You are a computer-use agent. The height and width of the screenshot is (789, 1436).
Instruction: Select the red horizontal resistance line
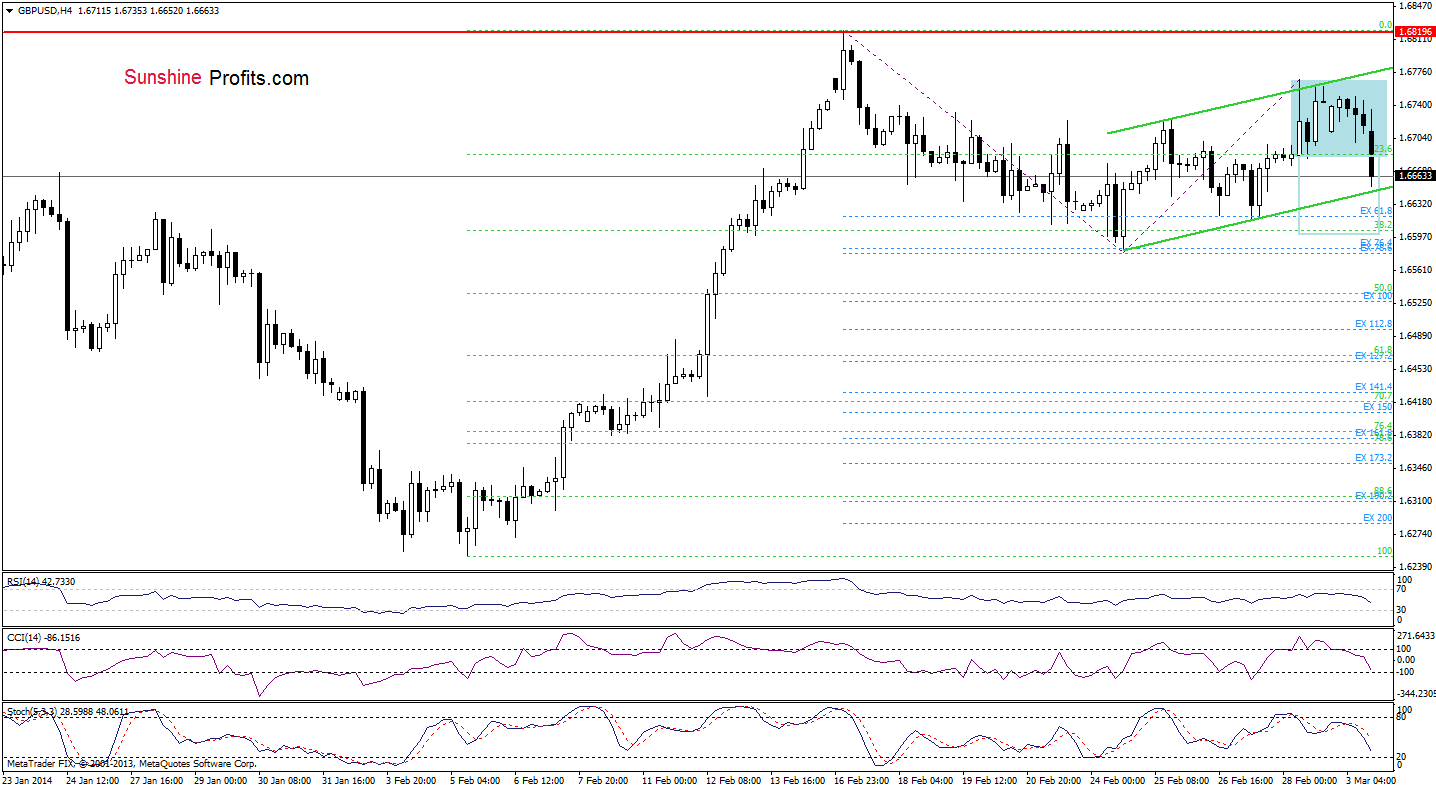tap(700, 32)
